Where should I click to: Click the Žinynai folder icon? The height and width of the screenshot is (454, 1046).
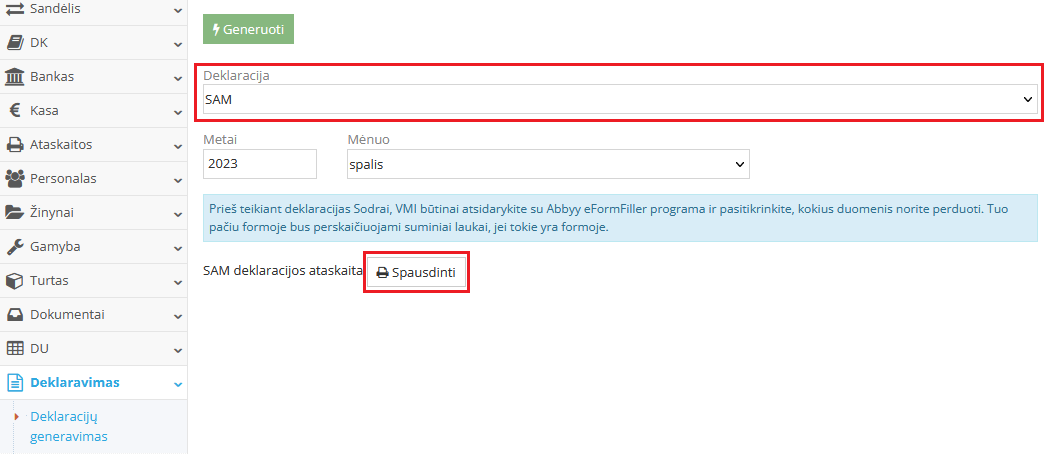click(15, 212)
